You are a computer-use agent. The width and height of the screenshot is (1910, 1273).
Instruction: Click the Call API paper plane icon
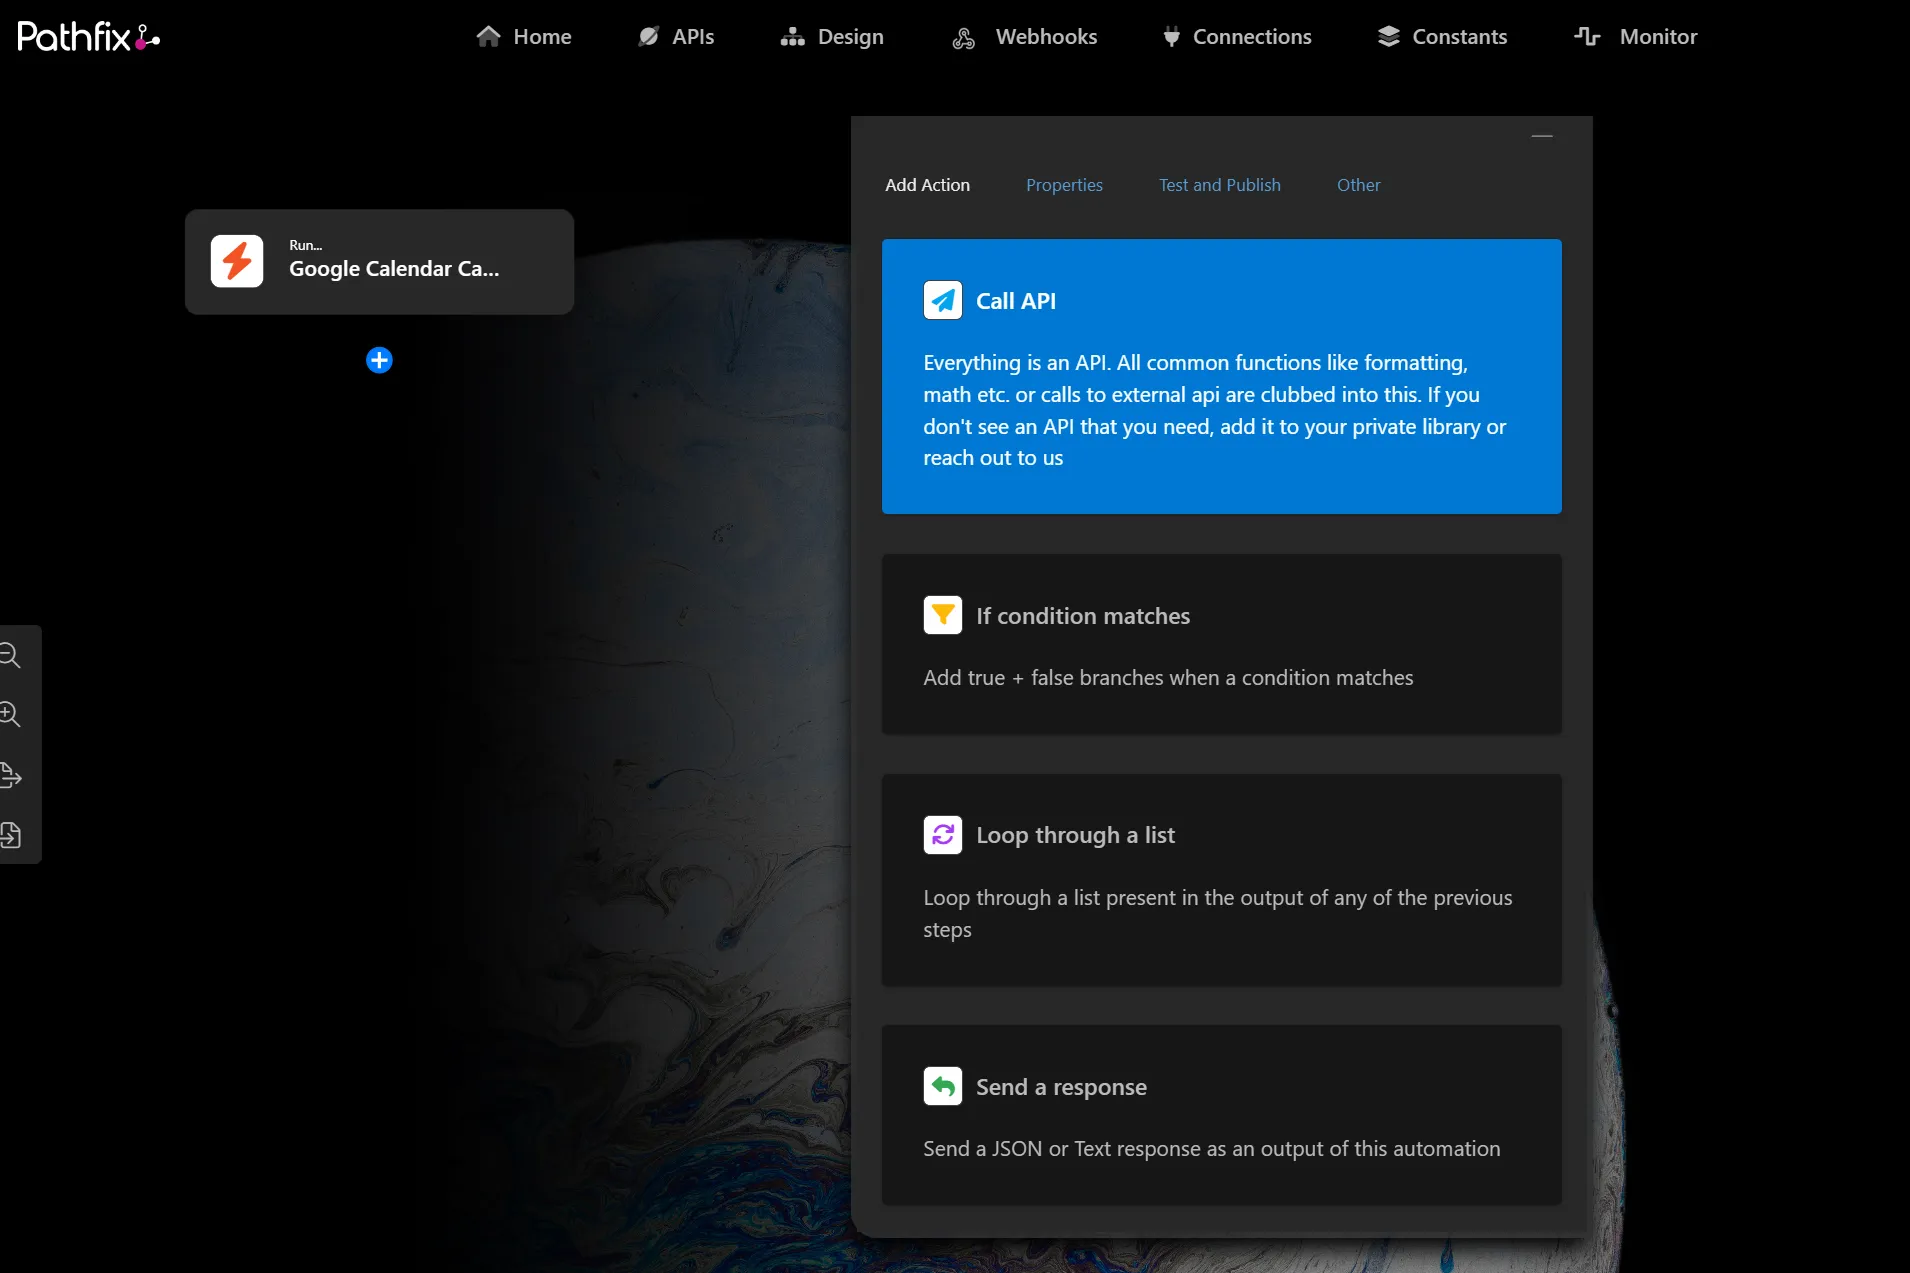943,300
